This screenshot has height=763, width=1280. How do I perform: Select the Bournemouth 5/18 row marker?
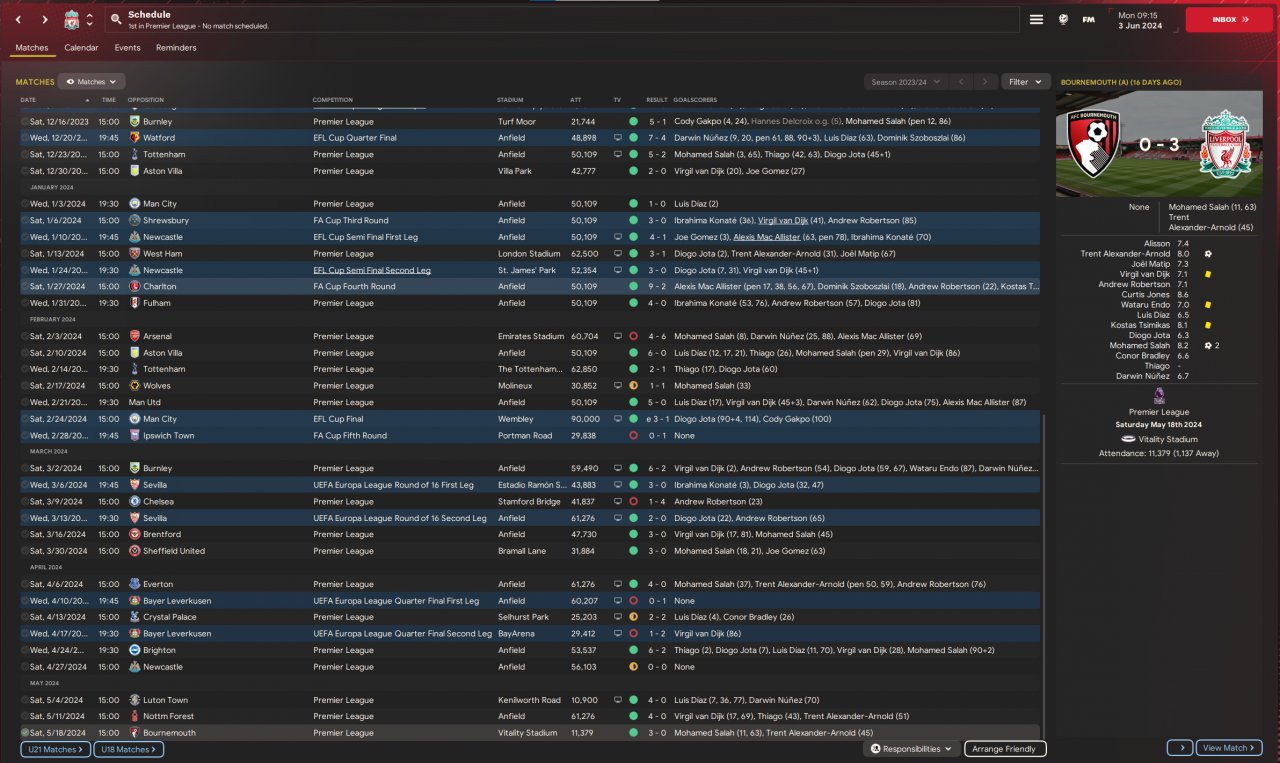pyautogui.click(x=25, y=733)
